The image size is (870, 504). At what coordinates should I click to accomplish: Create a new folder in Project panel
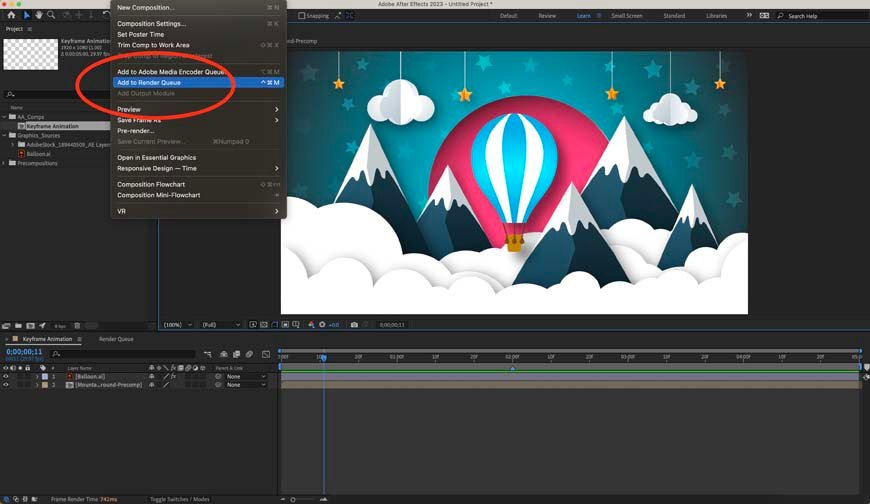[x=18, y=326]
